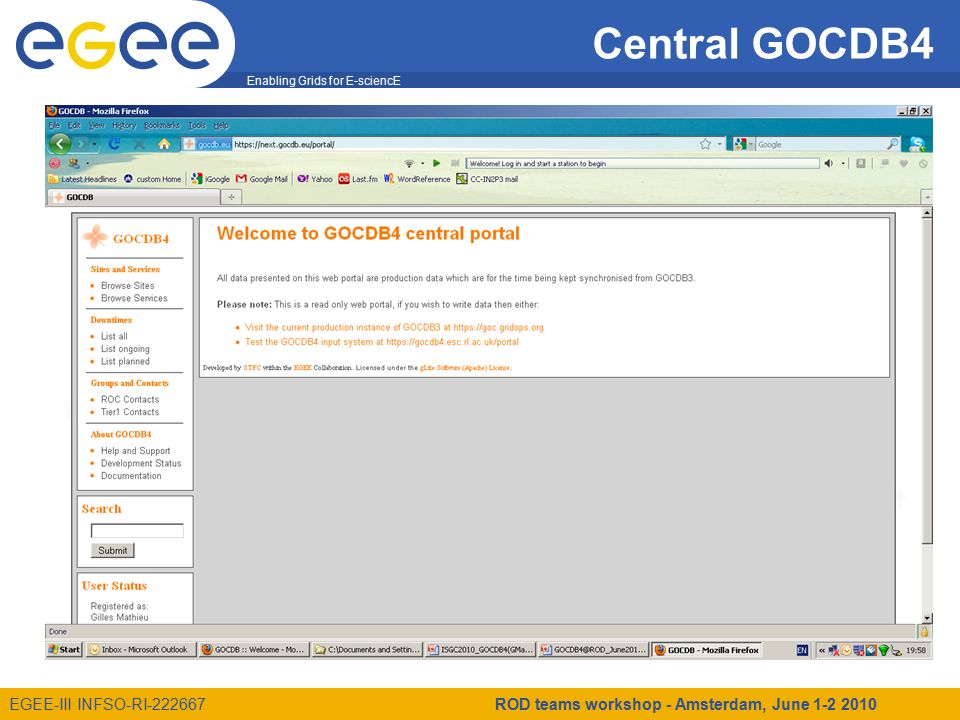Screen dimensions: 960x720
Task: Expand the wifi station dropdown arrow
Action: (x=422, y=163)
